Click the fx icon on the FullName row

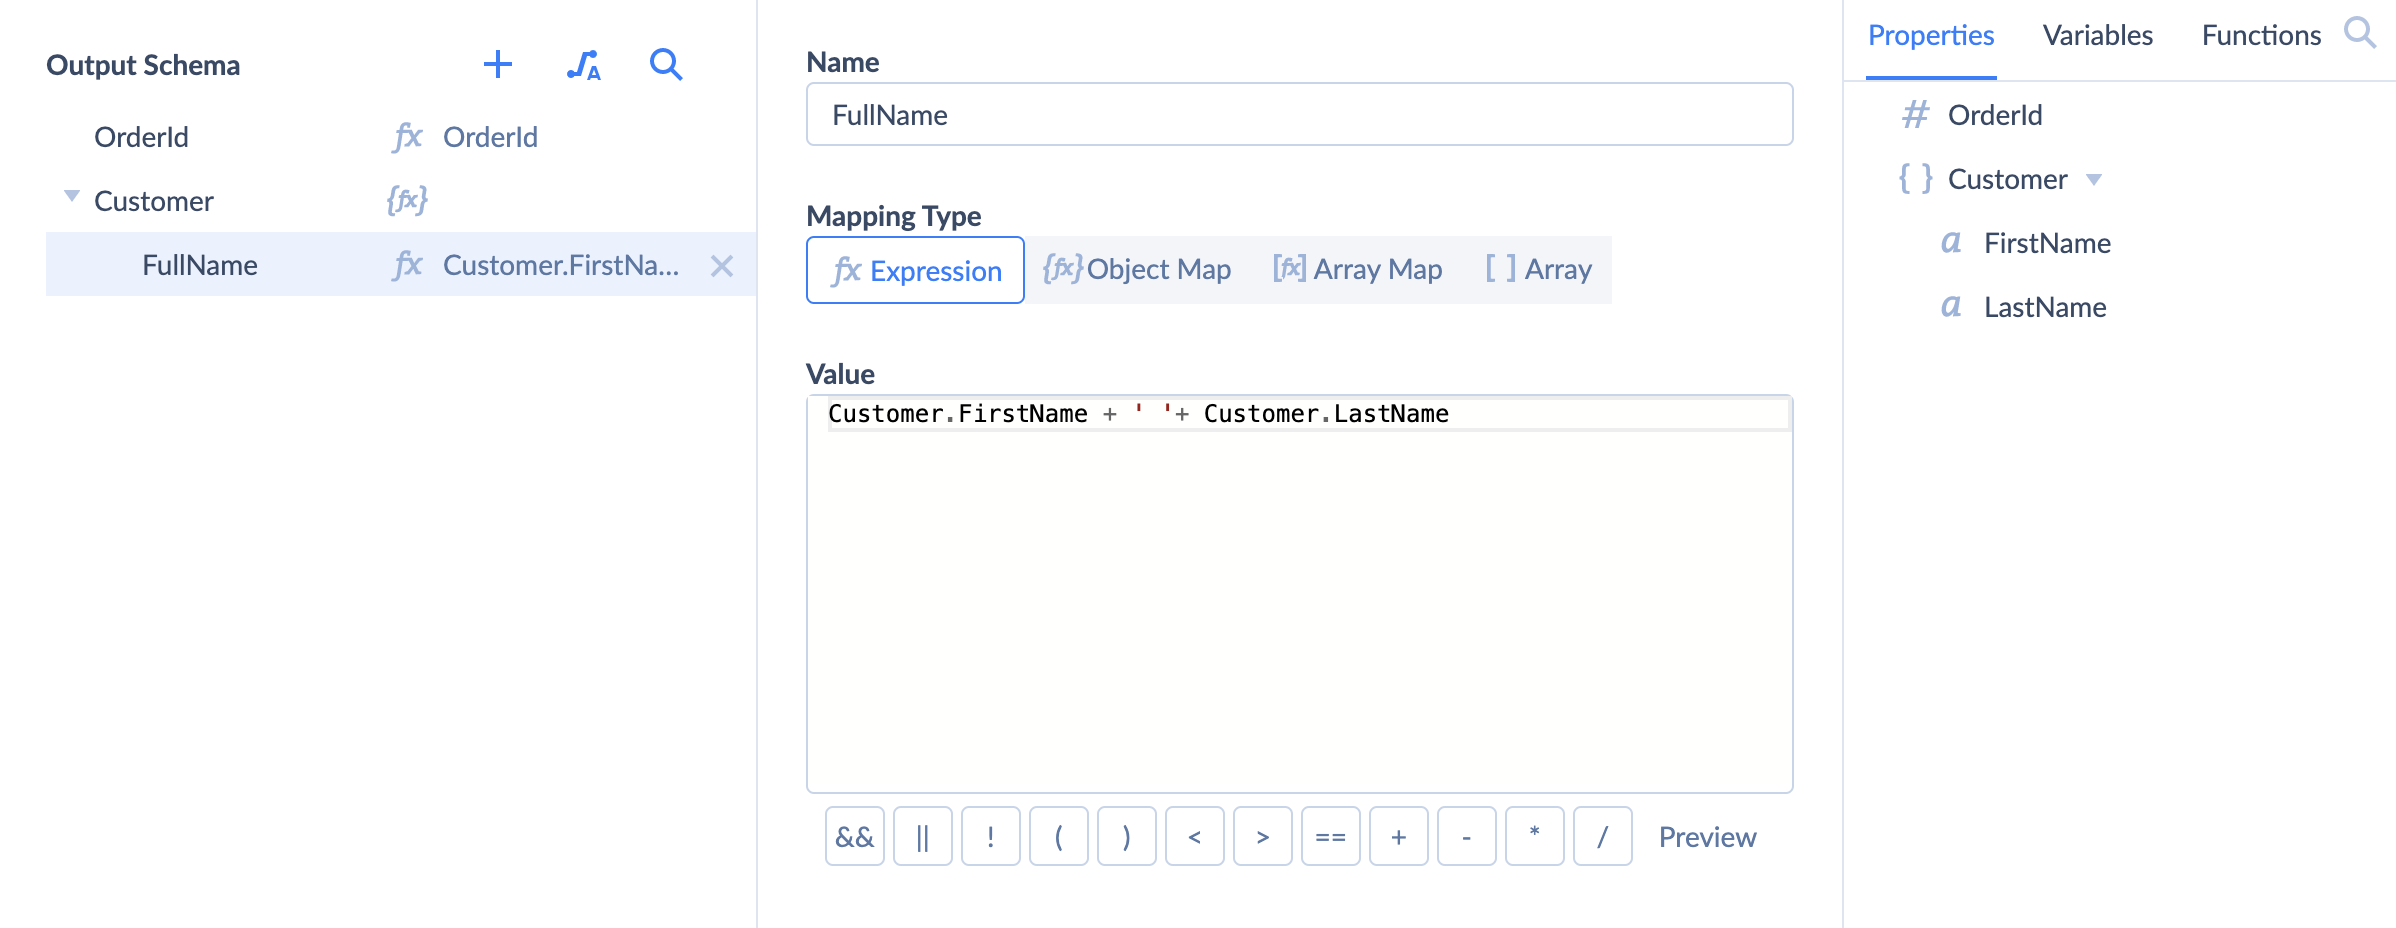(x=408, y=265)
